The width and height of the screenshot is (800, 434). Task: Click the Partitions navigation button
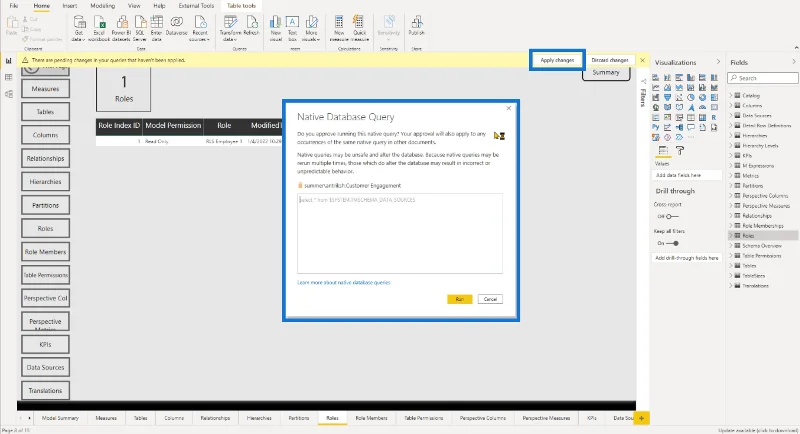(45, 205)
